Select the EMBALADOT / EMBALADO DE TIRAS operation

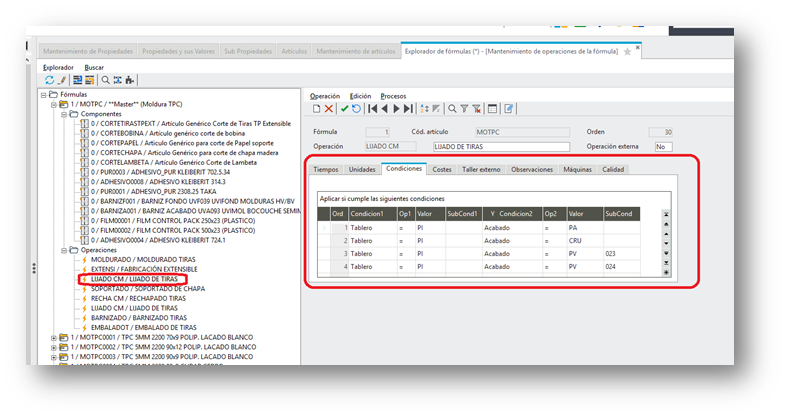coord(144,328)
